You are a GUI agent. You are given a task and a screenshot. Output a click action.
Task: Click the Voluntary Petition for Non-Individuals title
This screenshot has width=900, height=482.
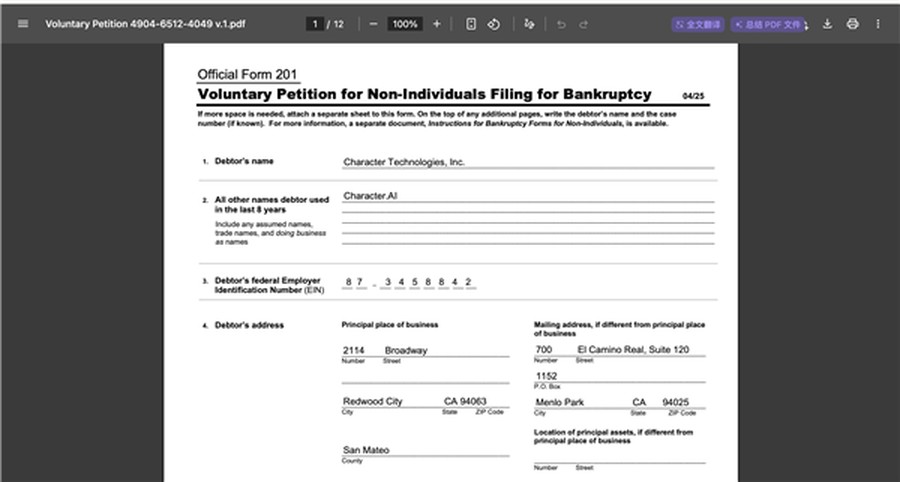[x=424, y=94]
